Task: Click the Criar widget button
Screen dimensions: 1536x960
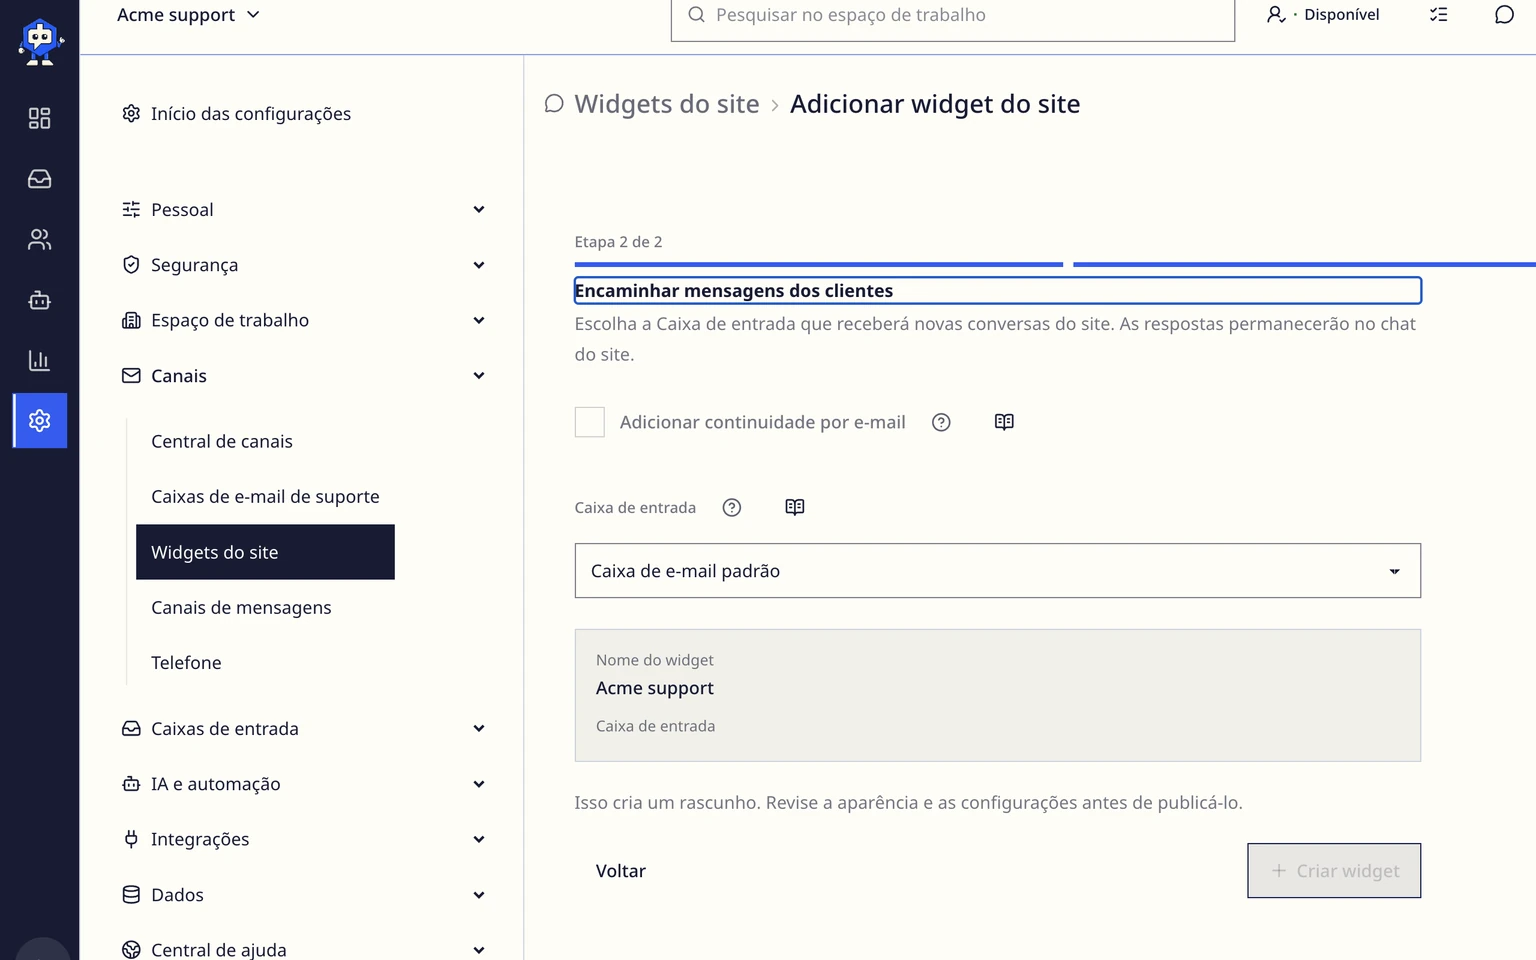Action: tap(1334, 871)
